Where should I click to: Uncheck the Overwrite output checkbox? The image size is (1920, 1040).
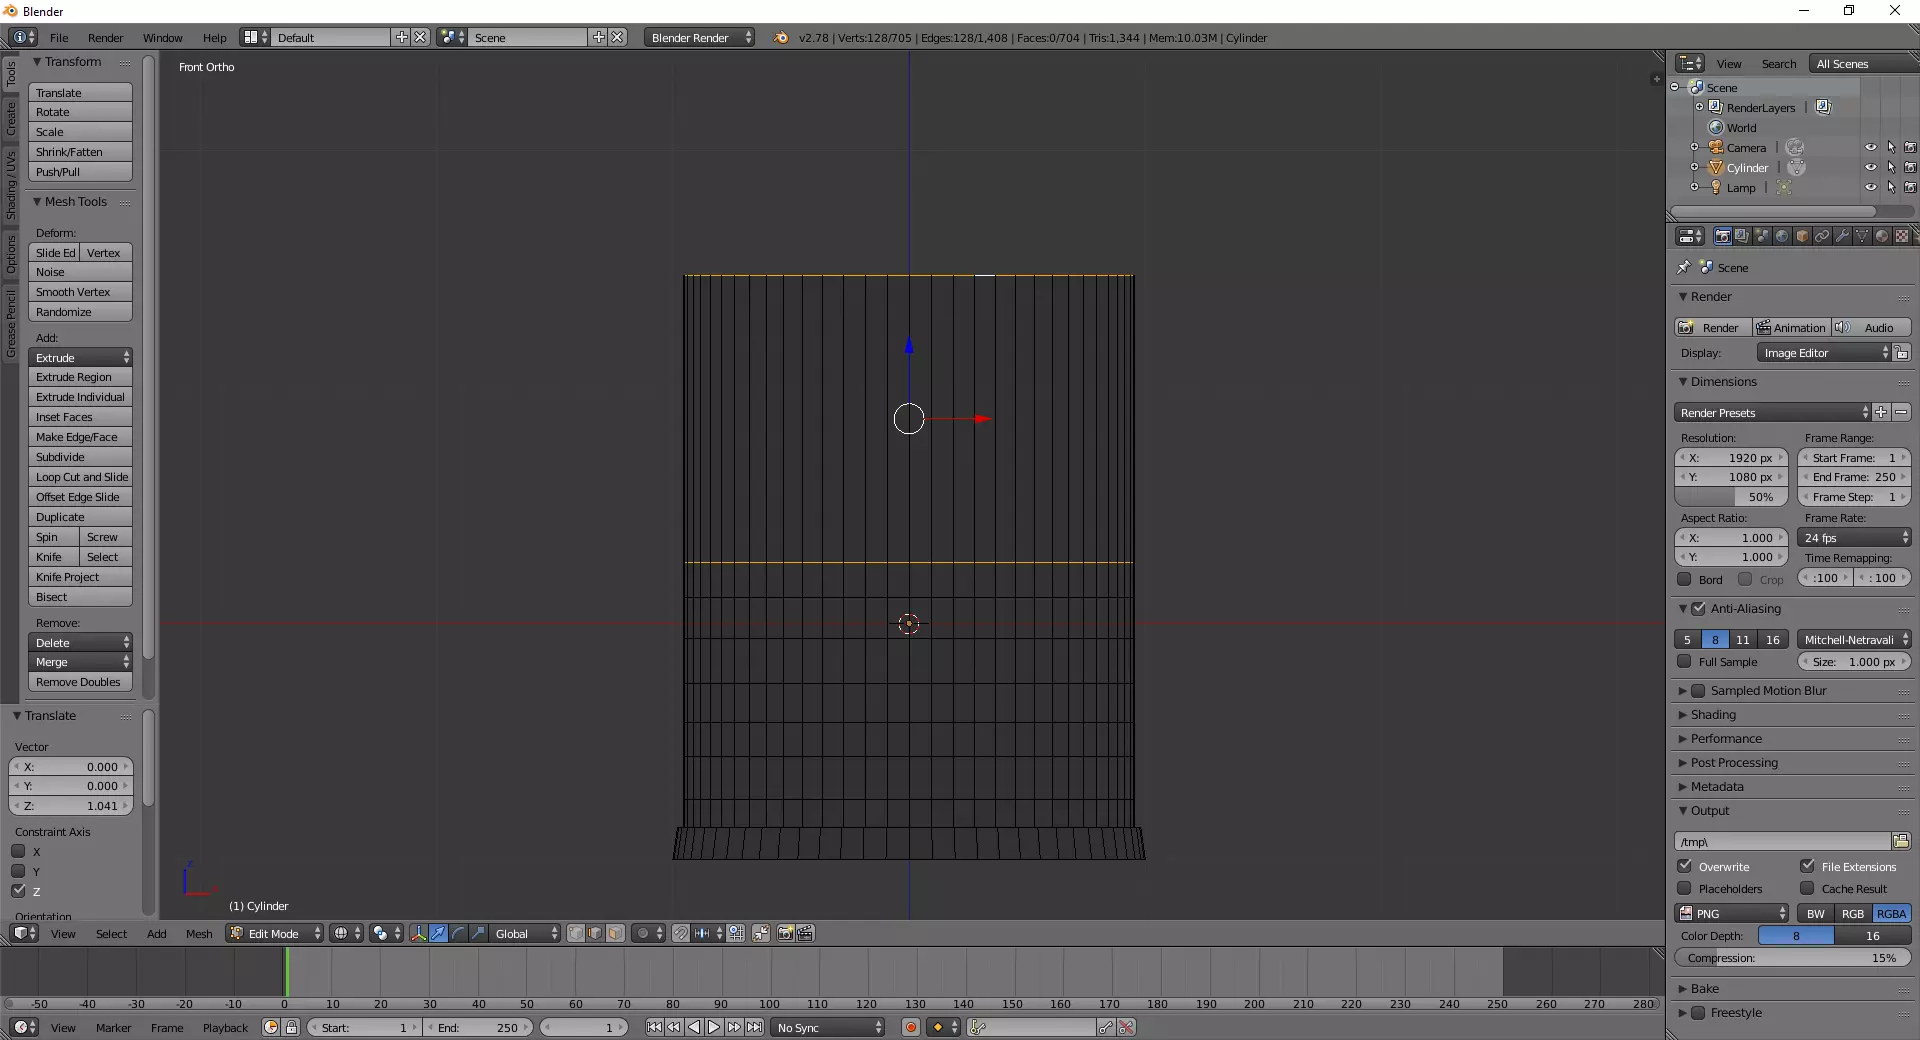pyautogui.click(x=1685, y=866)
